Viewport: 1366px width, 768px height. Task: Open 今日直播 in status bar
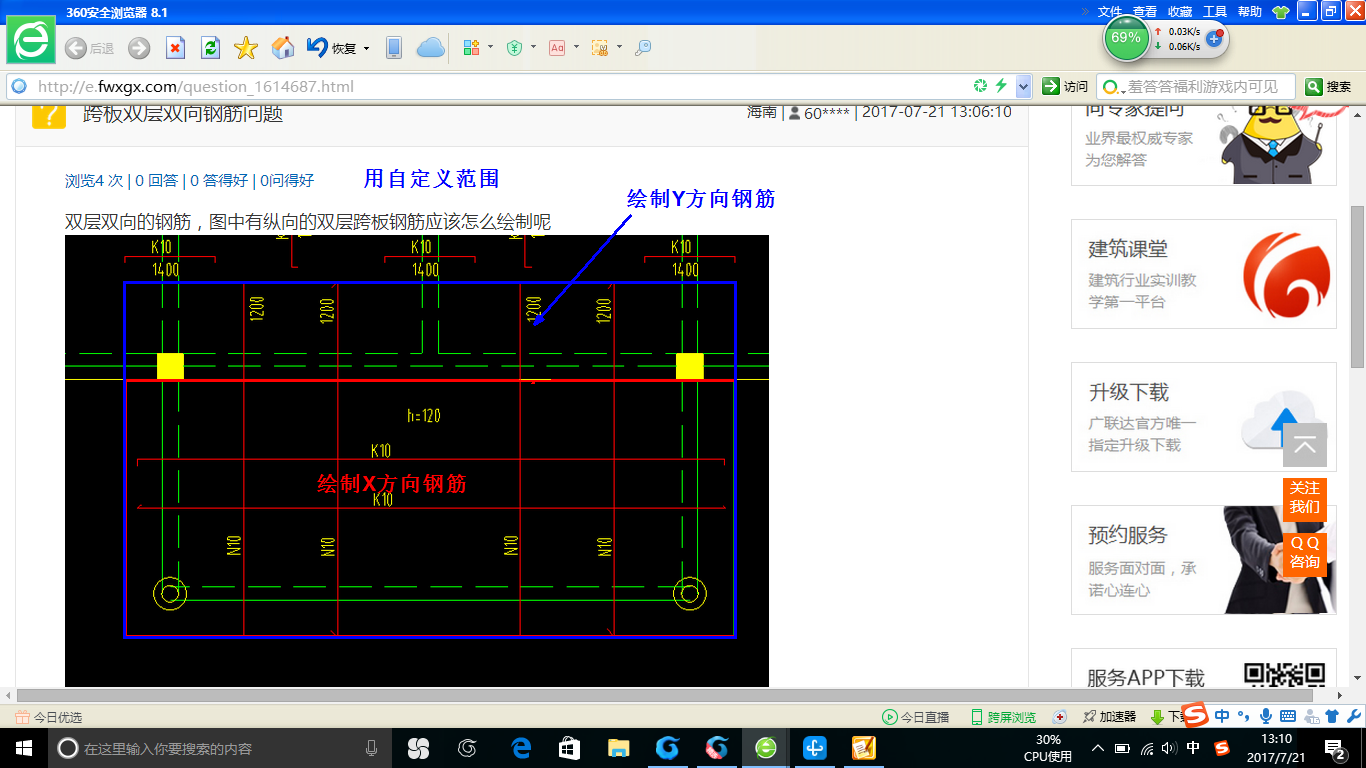pos(915,717)
